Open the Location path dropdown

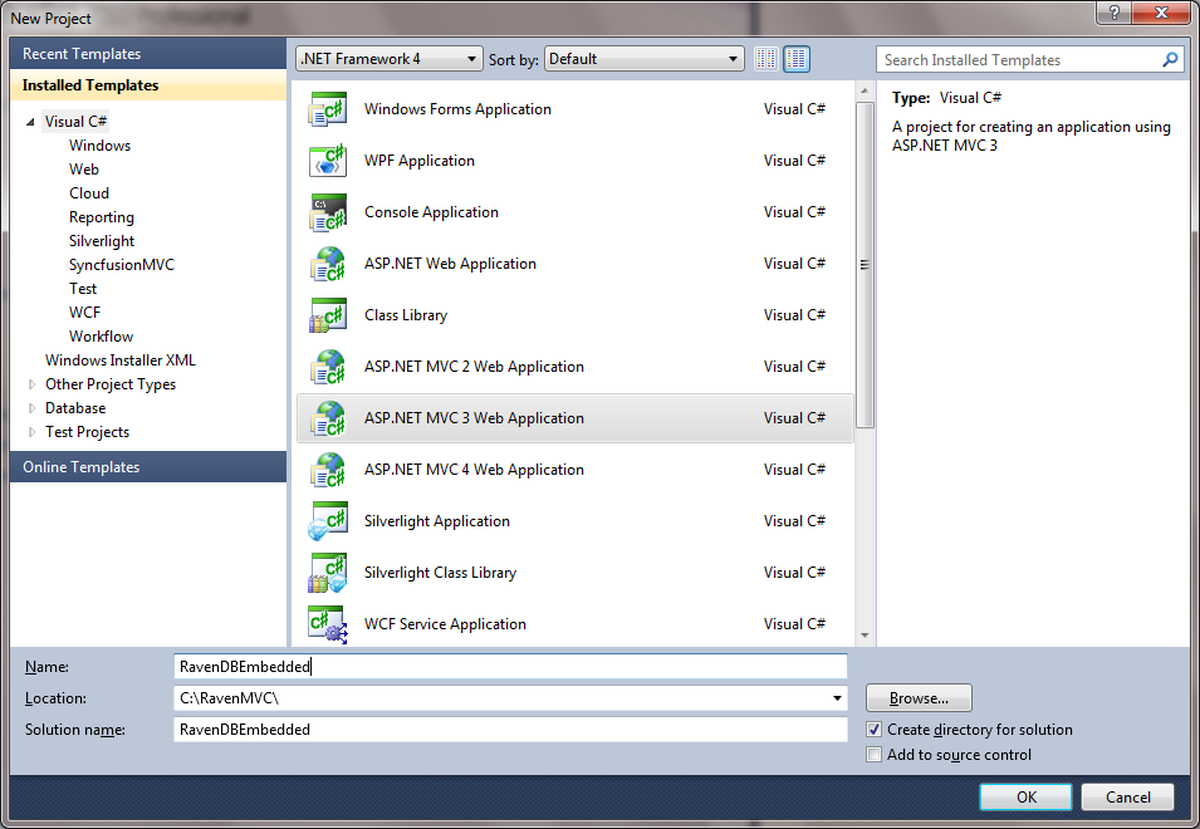836,698
